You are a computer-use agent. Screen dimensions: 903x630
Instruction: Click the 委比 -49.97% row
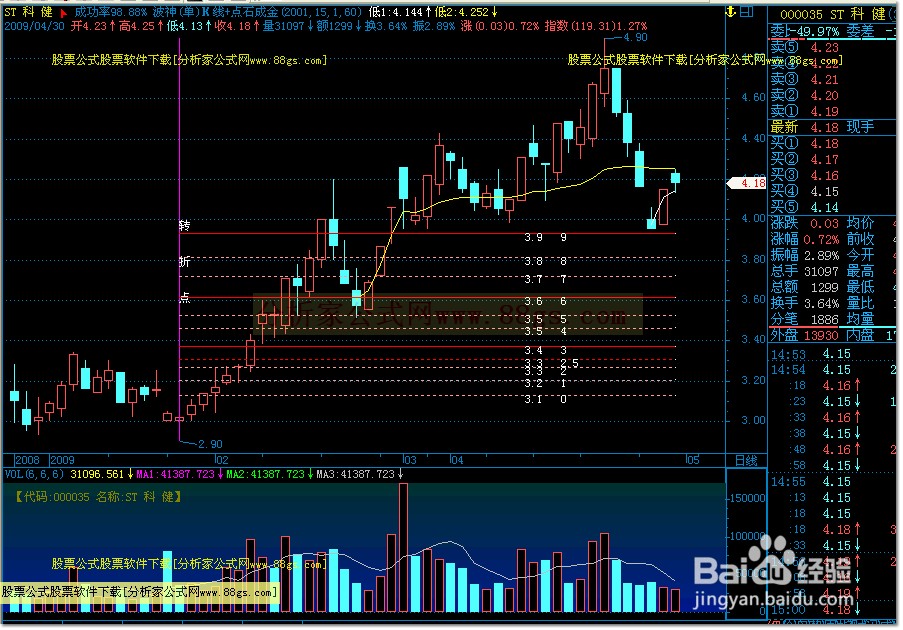(x=804, y=32)
